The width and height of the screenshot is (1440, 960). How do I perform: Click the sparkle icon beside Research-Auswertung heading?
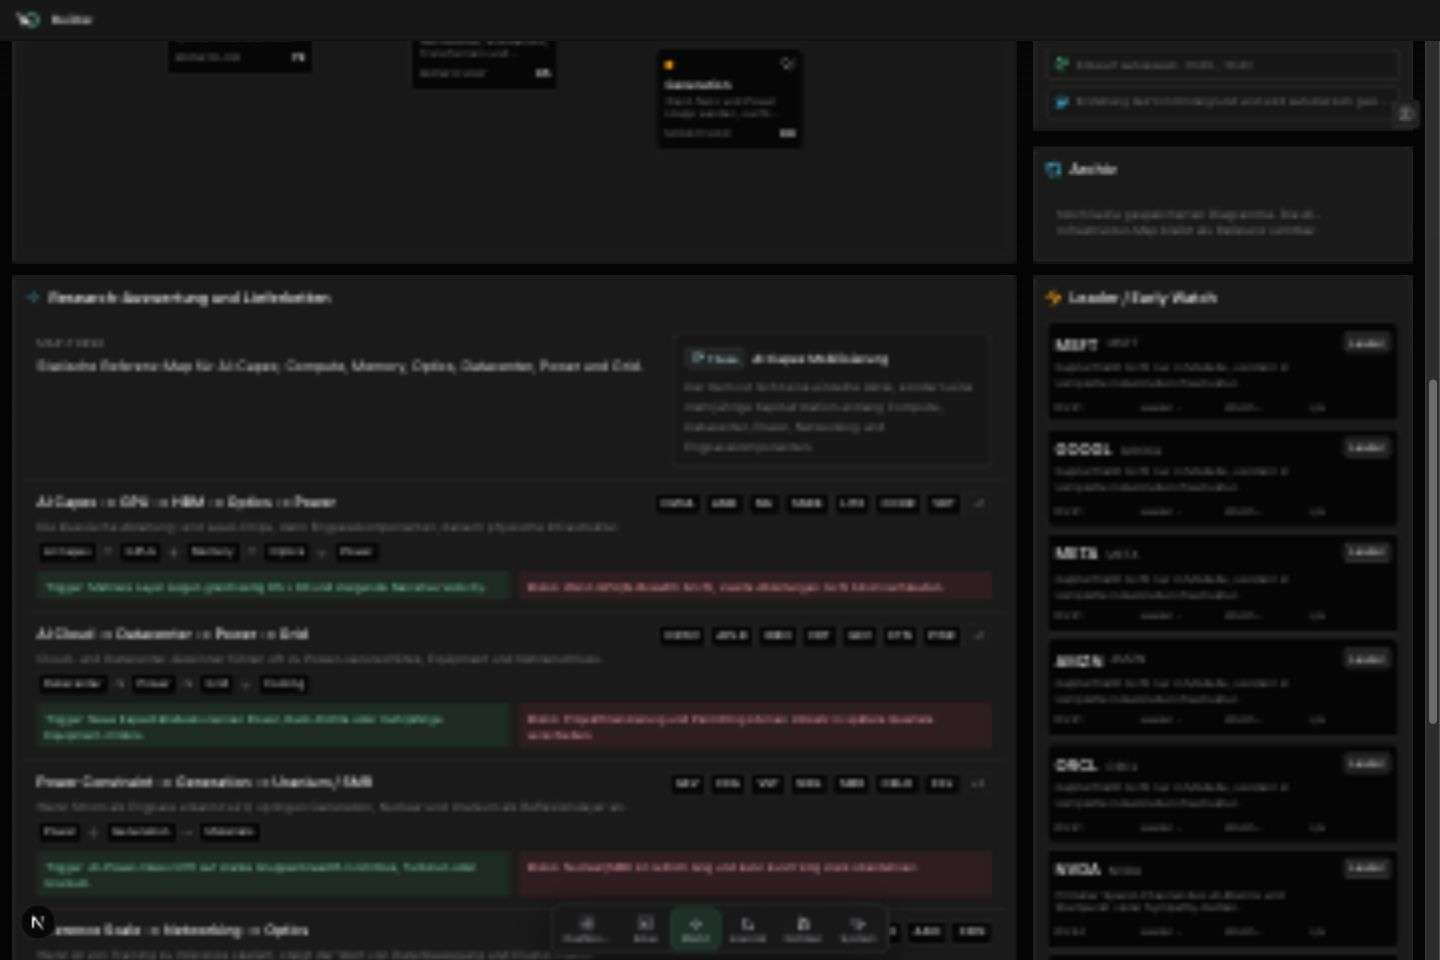pos(33,297)
